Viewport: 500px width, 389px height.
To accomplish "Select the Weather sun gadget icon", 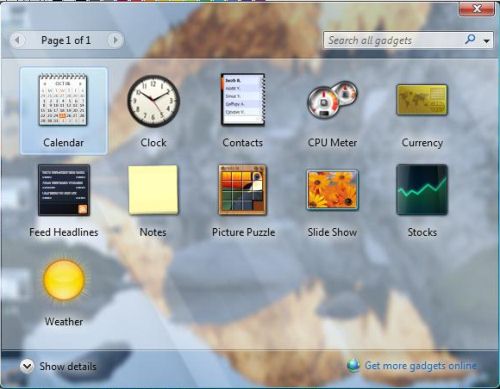I will click(64, 281).
